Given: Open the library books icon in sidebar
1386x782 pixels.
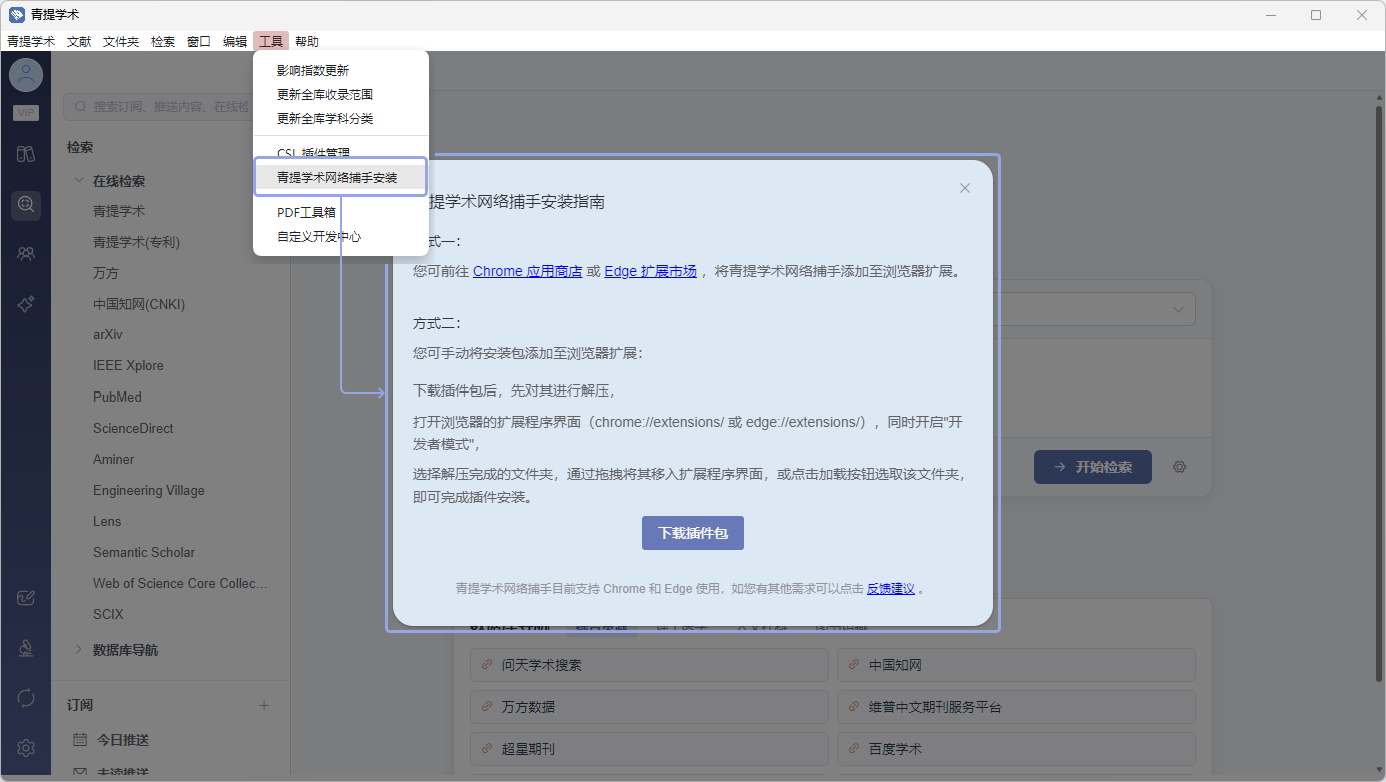Looking at the screenshot, I should (26, 154).
